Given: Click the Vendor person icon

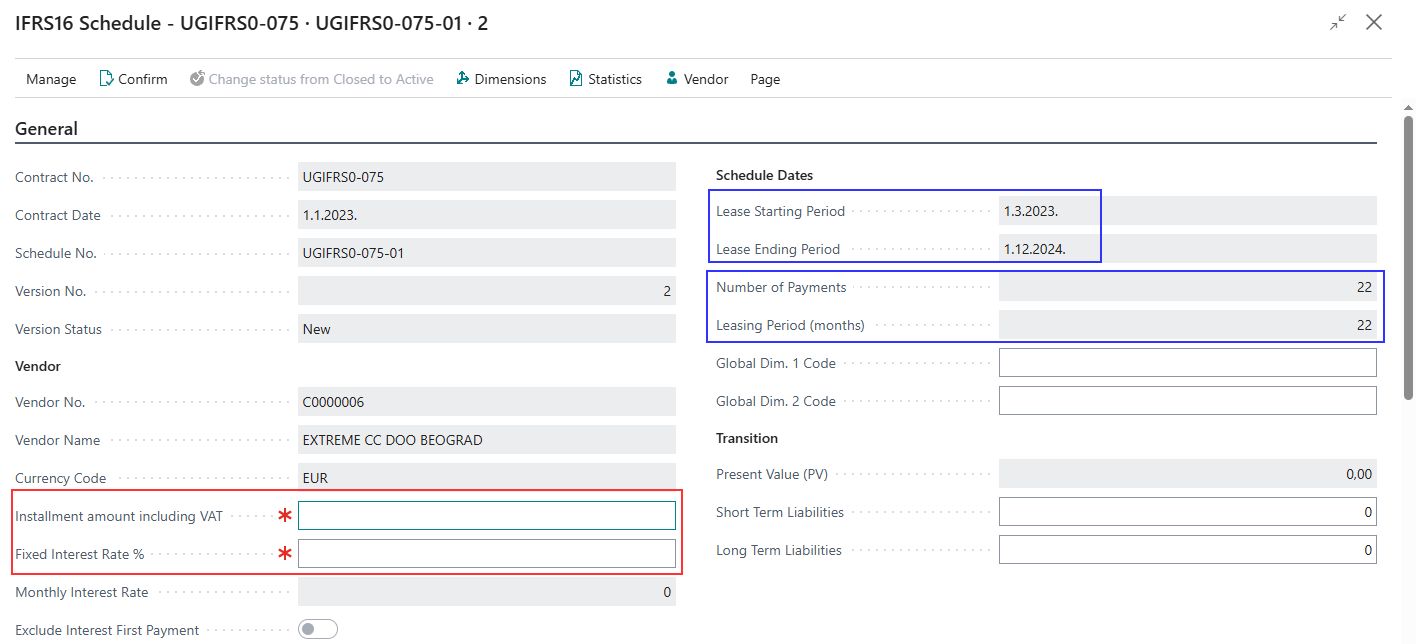Looking at the screenshot, I should pyautogui.click(x=672, y=78).
